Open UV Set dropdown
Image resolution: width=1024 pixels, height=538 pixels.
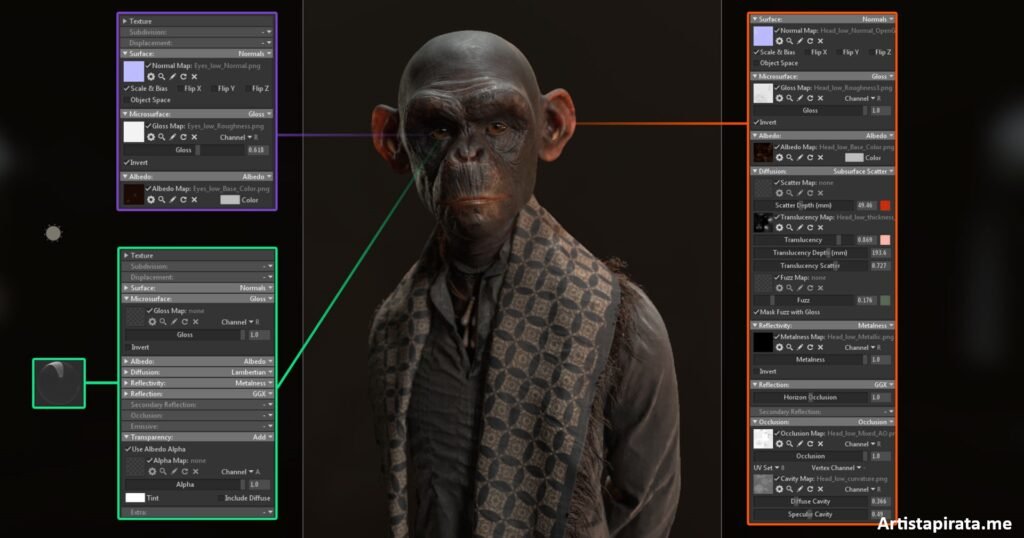pos(769,467)
